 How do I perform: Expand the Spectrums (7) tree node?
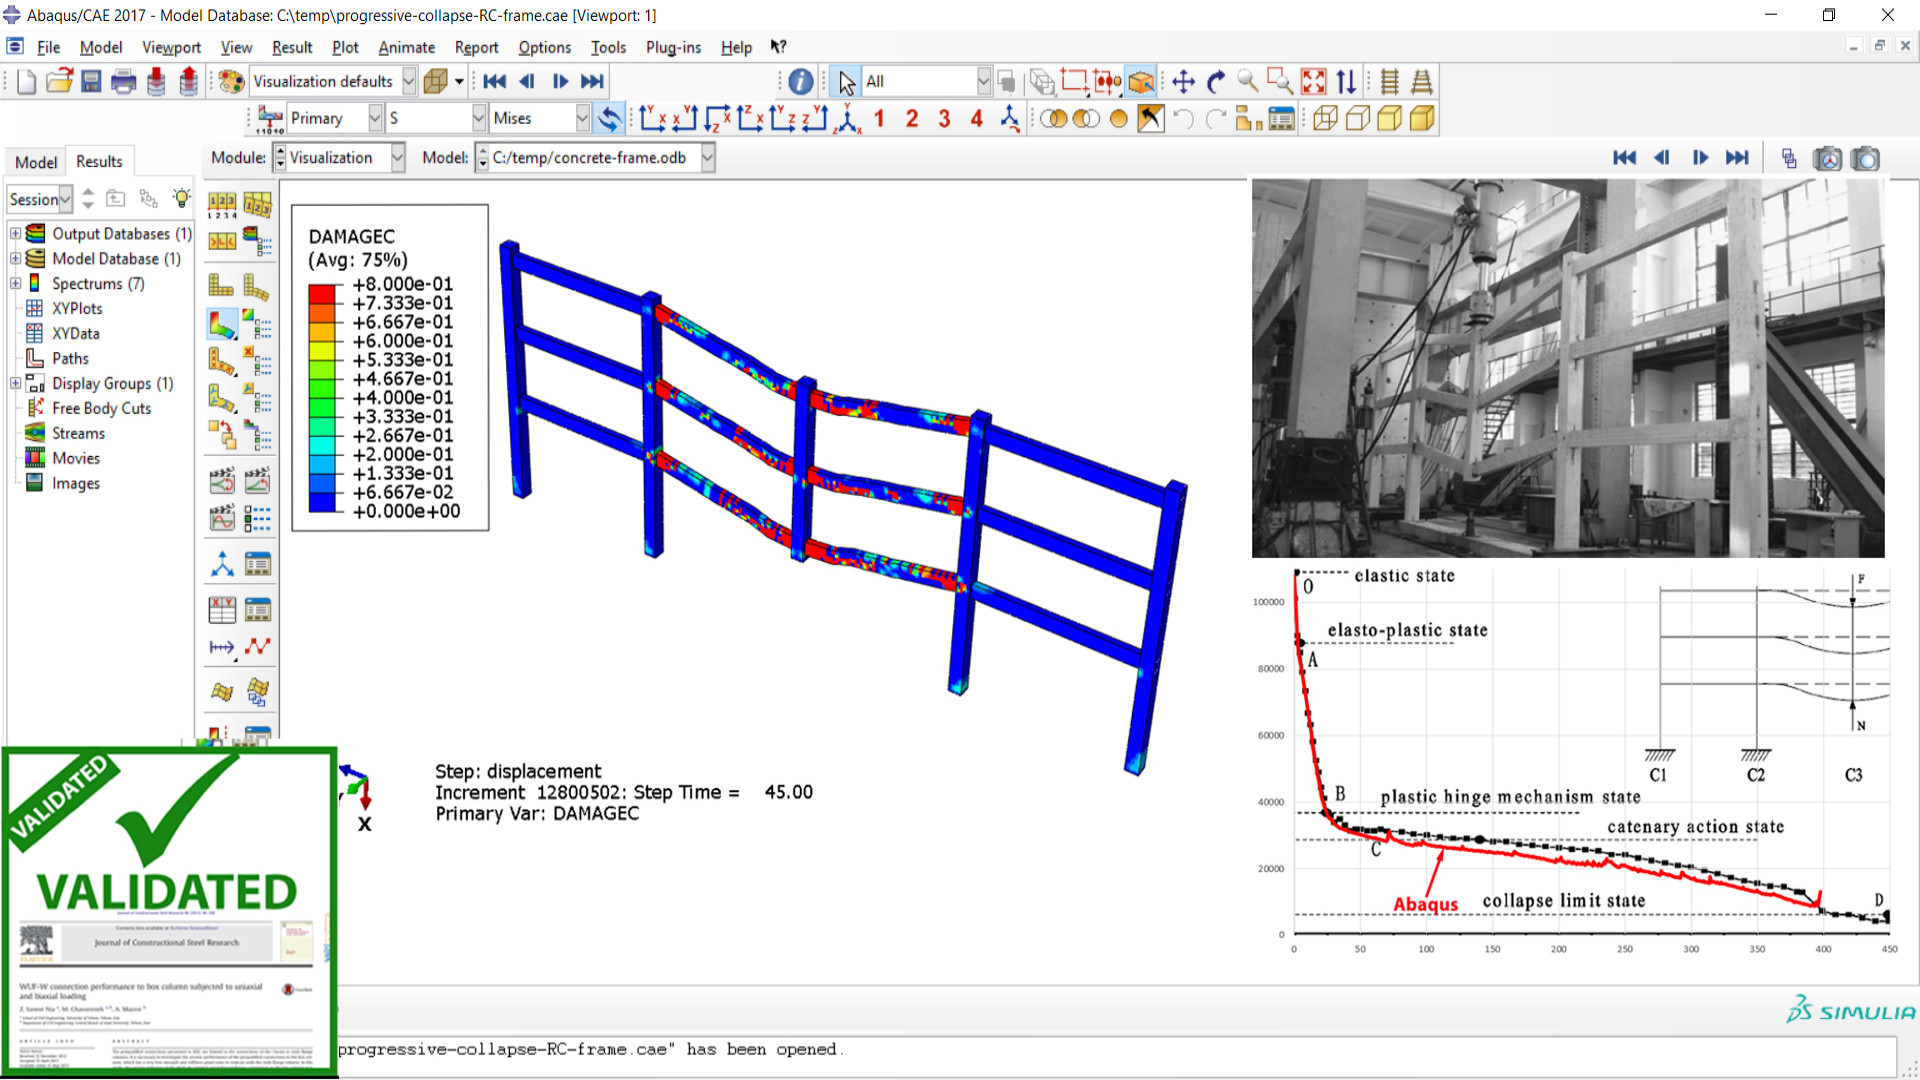(15, 284)
